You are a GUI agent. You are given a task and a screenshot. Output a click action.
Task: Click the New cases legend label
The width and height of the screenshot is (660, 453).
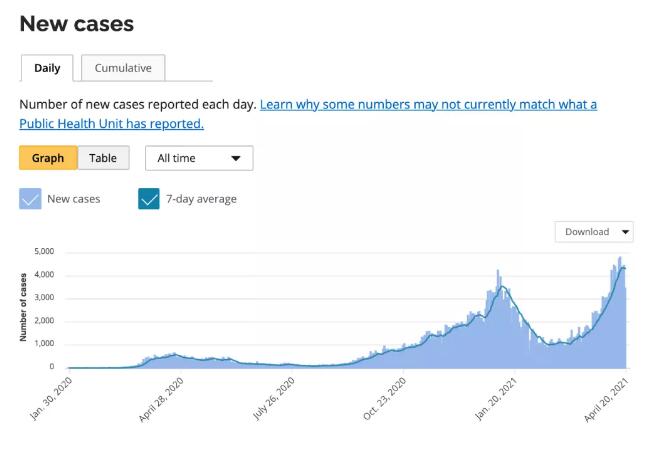(x=74, y=199)
